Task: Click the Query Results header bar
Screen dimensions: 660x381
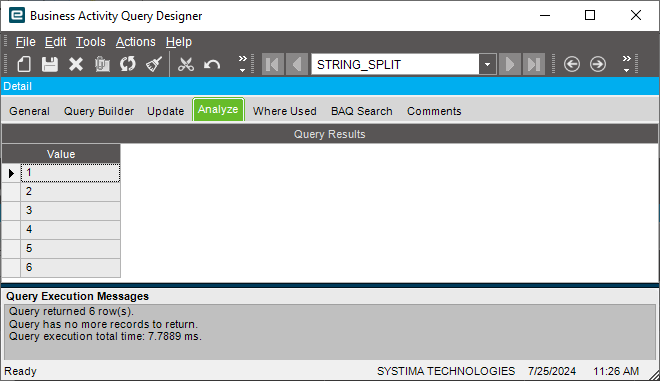Action: tap(330, 134)
